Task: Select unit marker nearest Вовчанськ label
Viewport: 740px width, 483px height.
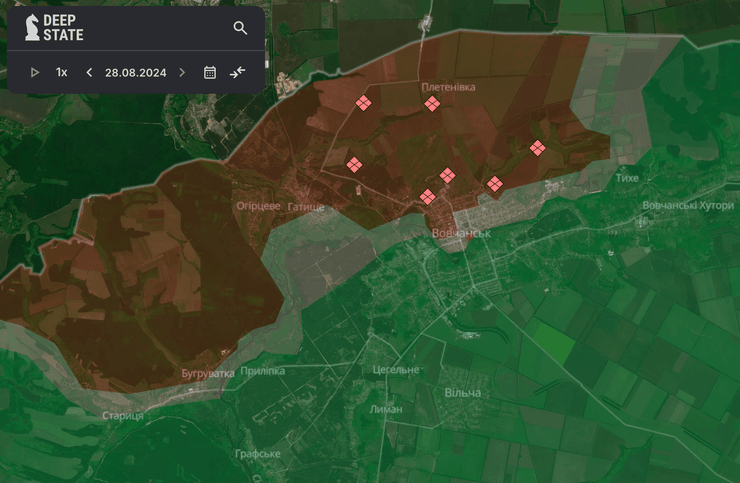Action: click(428, 197)
